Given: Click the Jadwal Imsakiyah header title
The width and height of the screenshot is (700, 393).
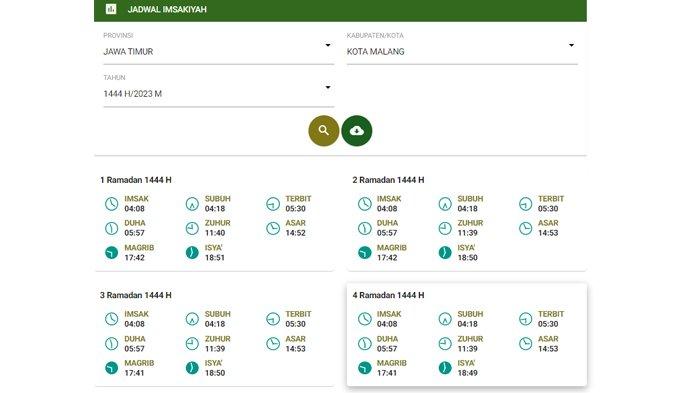Looking at the screenshot, I should [167, 9].
